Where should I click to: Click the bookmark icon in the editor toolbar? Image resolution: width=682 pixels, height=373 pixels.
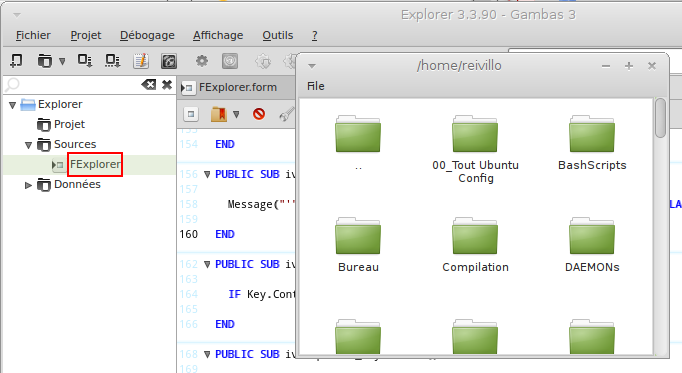coord(219,114)
